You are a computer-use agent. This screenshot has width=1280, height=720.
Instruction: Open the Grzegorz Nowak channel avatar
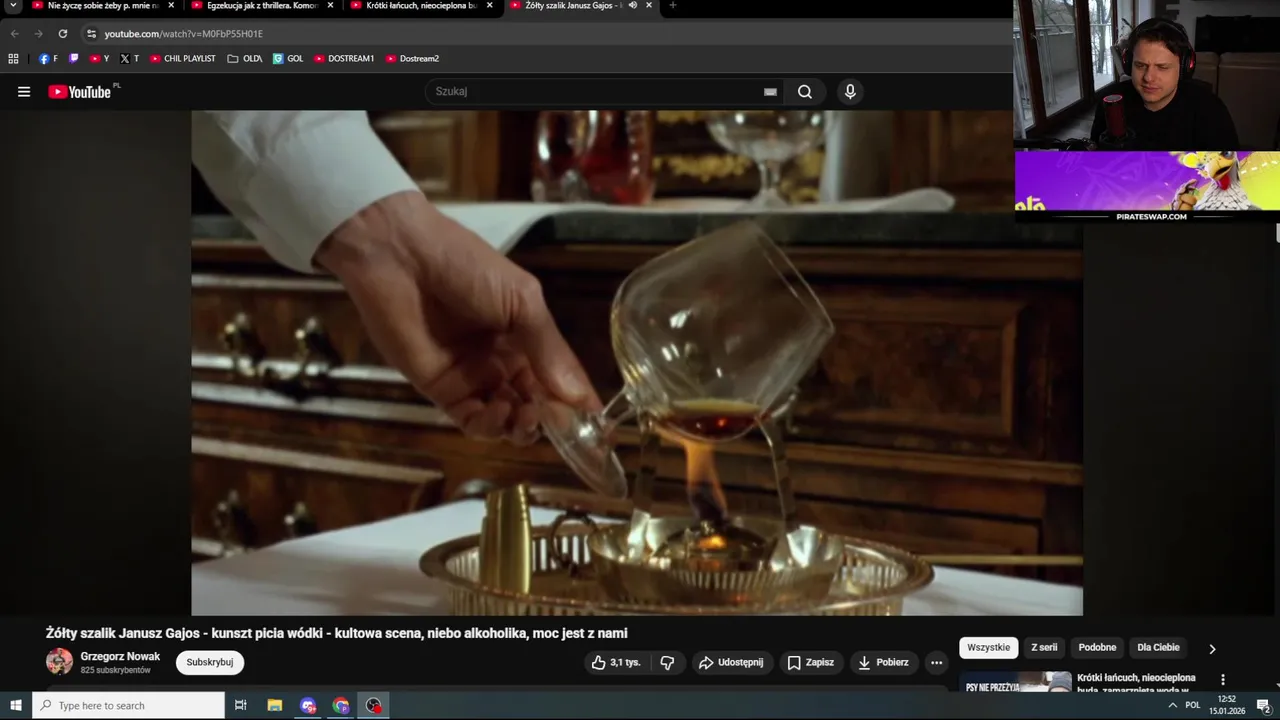point(59,662)
